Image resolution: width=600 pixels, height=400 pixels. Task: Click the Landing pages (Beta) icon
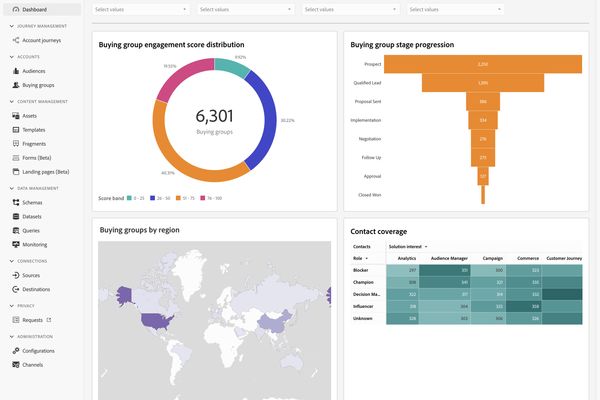tap(16, 171)
